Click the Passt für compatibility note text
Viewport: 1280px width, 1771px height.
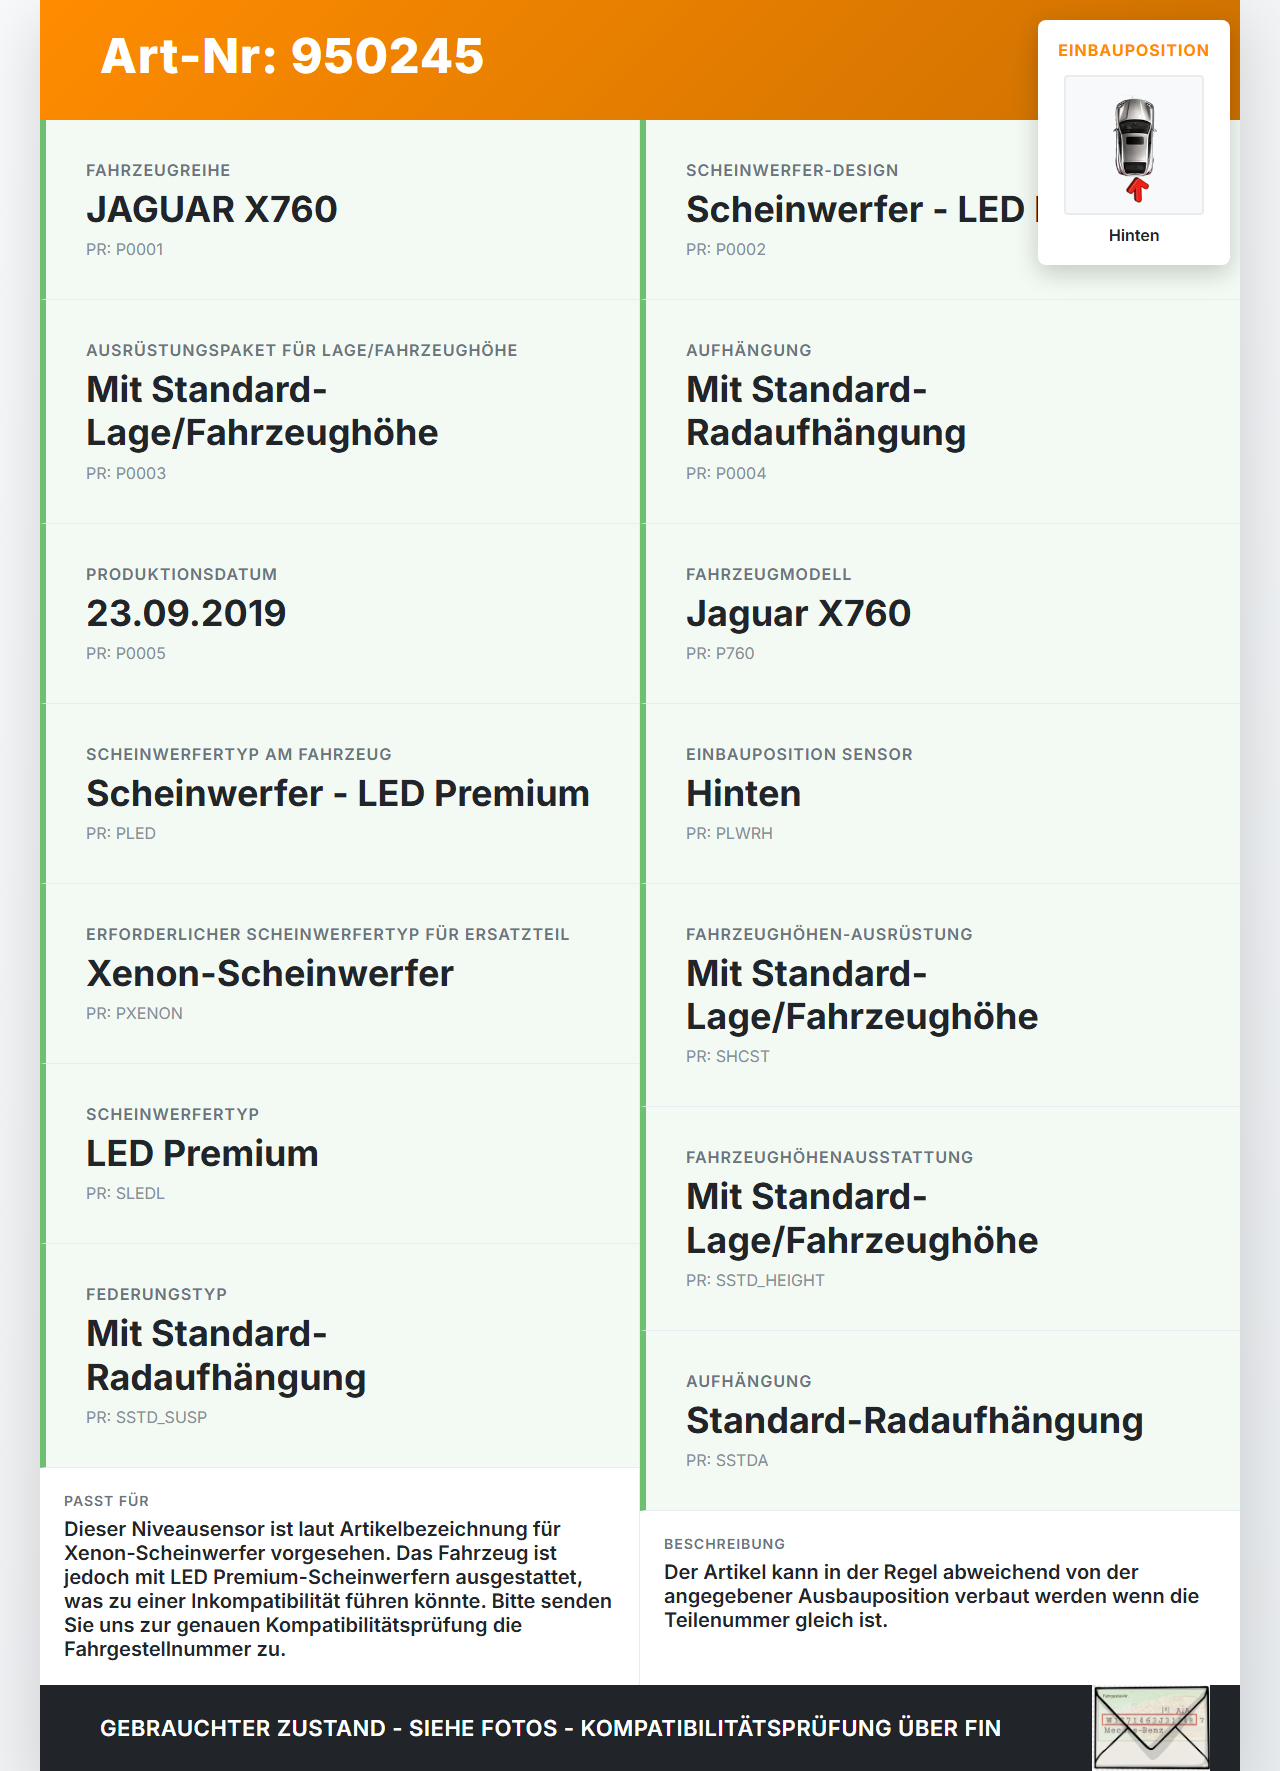point(338,1589)
